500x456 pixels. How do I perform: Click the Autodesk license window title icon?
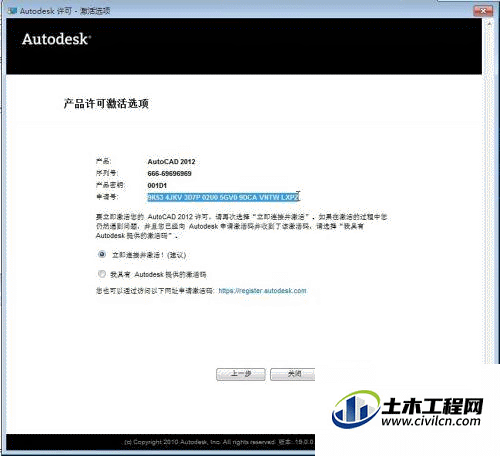13,11
